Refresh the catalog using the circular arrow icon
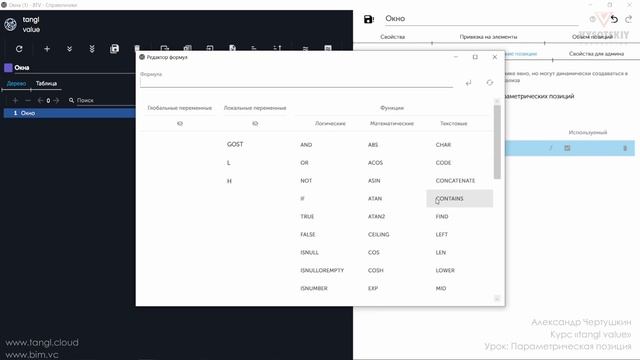640x360 pixels. pyautogui.click(x=19, y=49)
